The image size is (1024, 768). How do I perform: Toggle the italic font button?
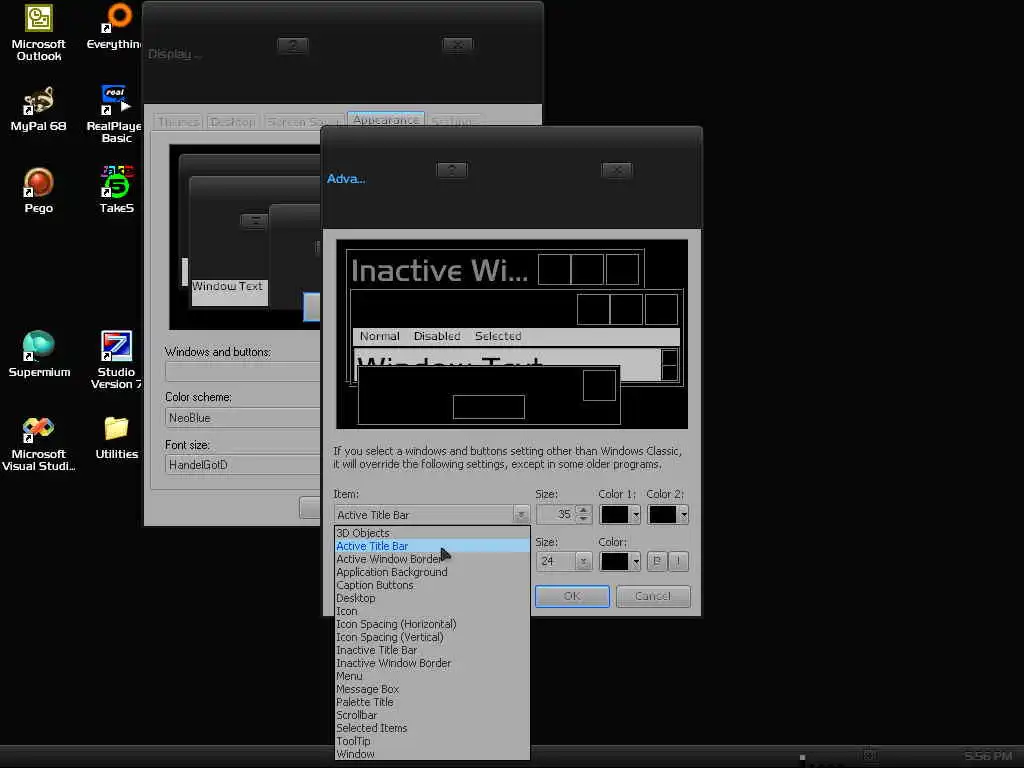[679, 562]
